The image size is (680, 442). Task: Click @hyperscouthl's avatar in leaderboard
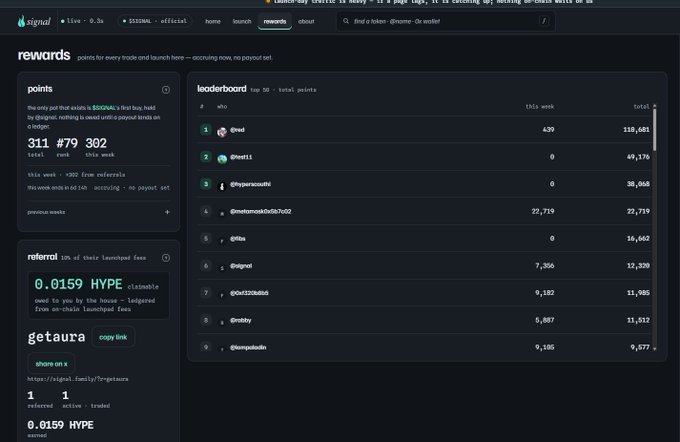click(x=222, y=187)
